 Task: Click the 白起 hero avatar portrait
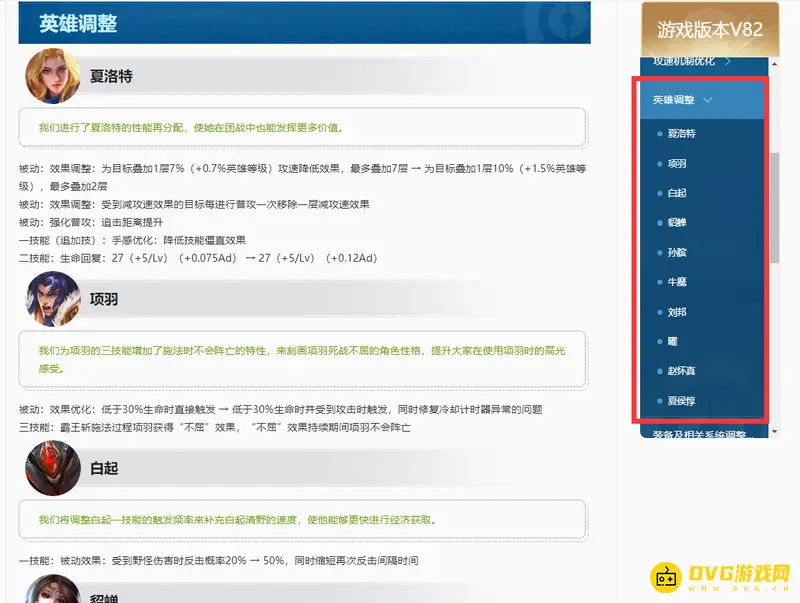pyautogui.click(x=52, y=468)
